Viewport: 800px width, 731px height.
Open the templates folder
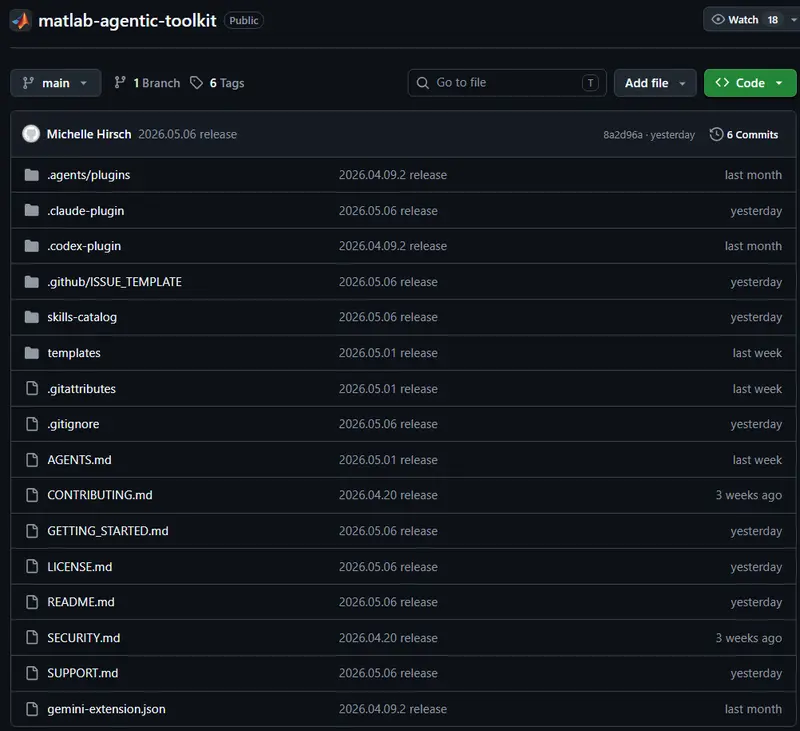point(74,352)
